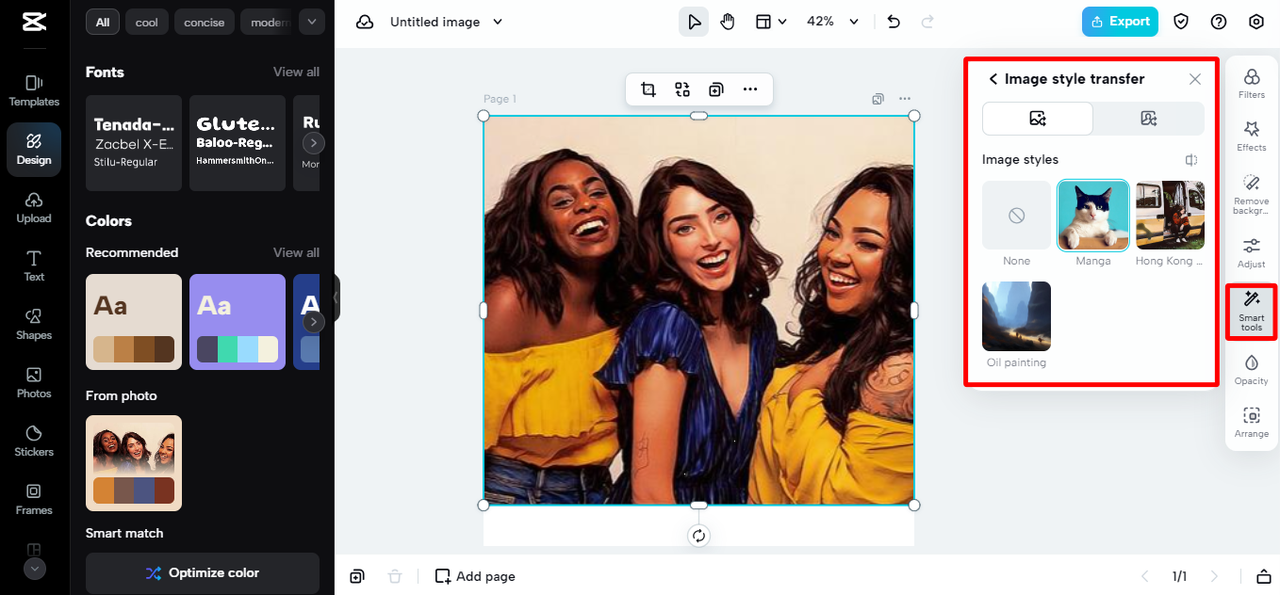Screen dimensions: 1280x595
Task: Open more options in floating image toolbar
Action: click(750, 90)
